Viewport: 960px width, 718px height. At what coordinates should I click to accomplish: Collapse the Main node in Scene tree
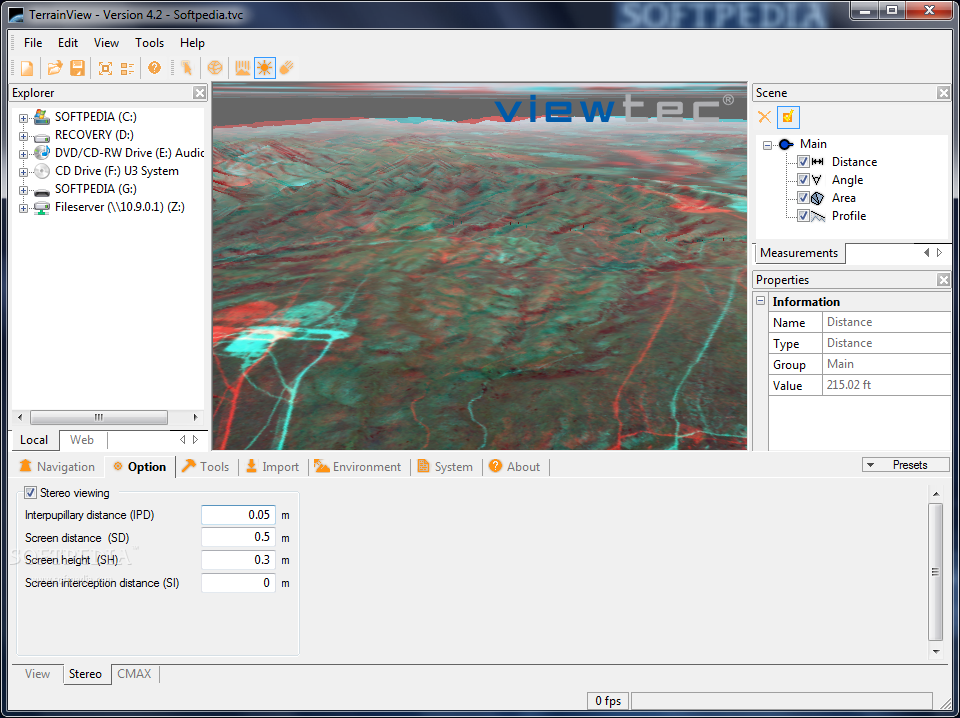[x=767, y=146]
